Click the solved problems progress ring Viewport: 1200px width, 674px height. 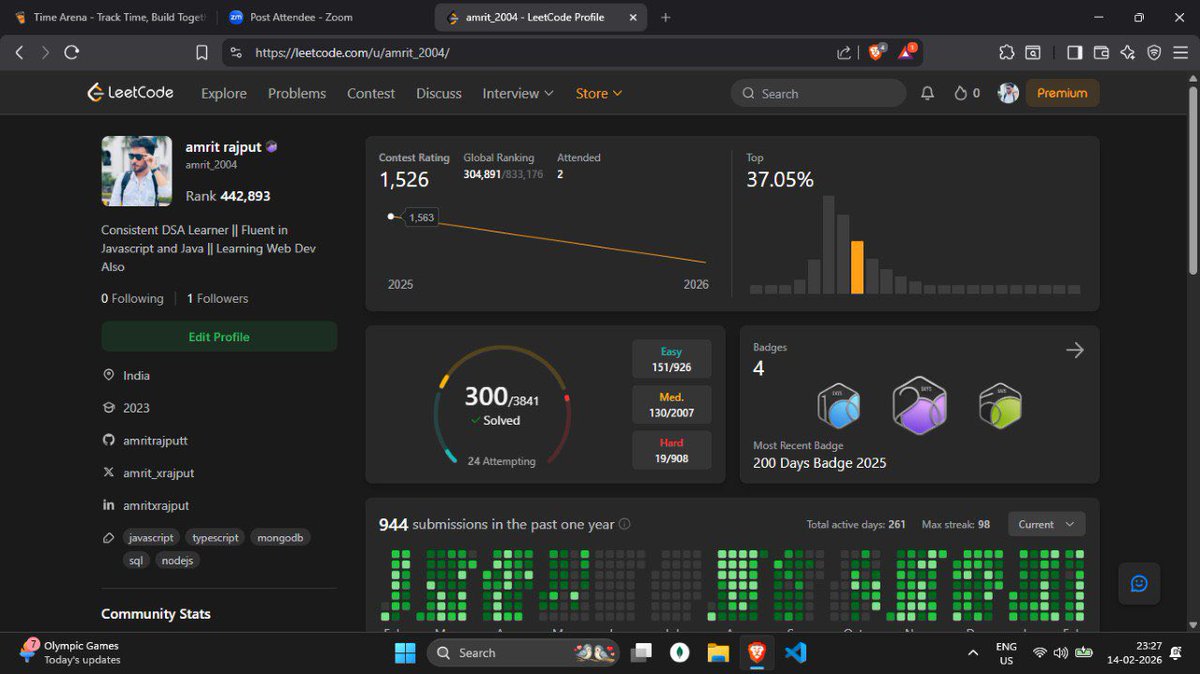point(501,406)
